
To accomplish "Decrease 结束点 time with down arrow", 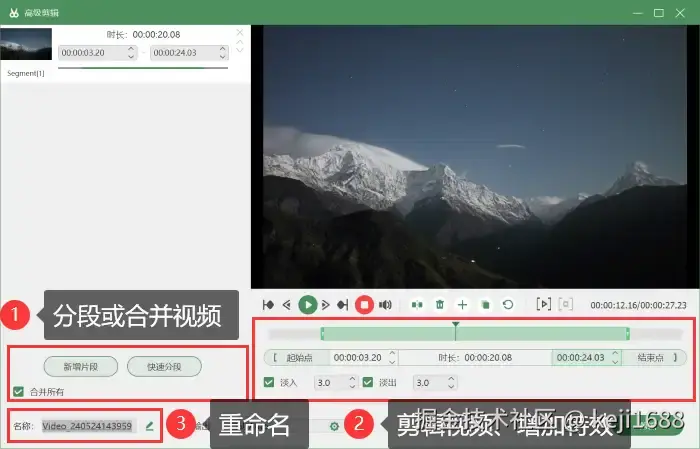I will [x=615, y=361].
